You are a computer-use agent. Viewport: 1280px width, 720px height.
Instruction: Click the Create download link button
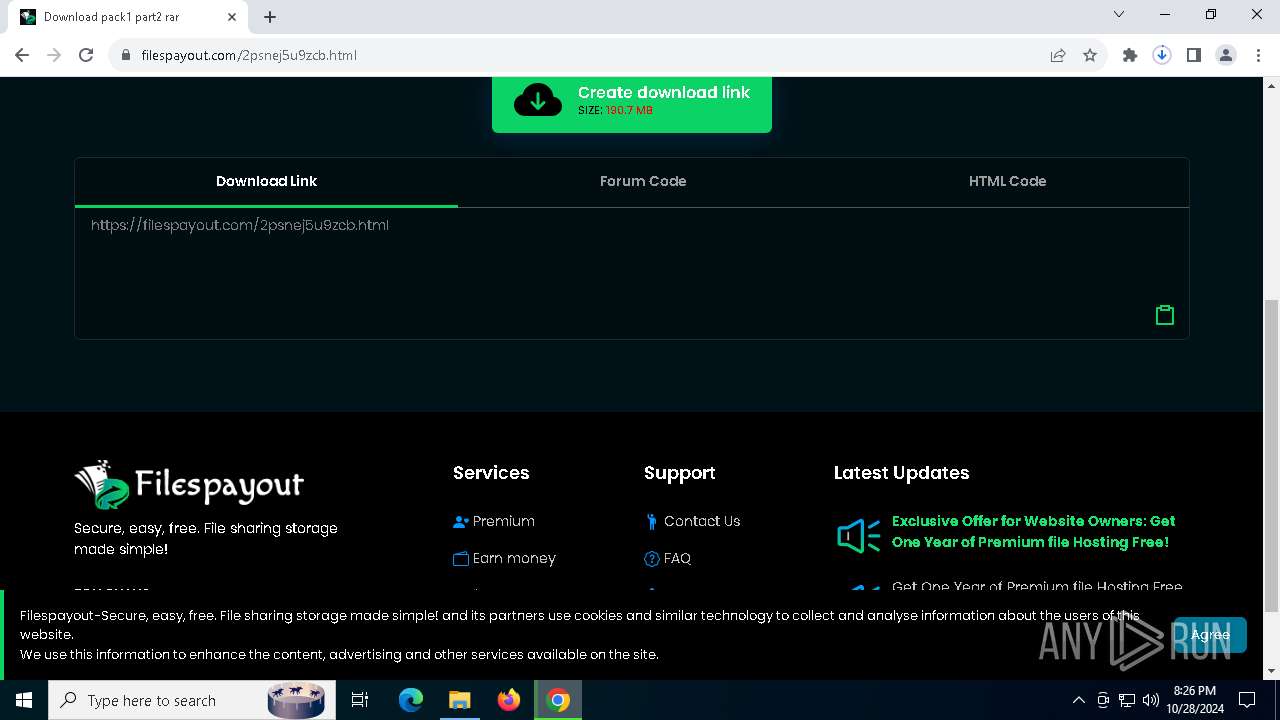(631, 104)
